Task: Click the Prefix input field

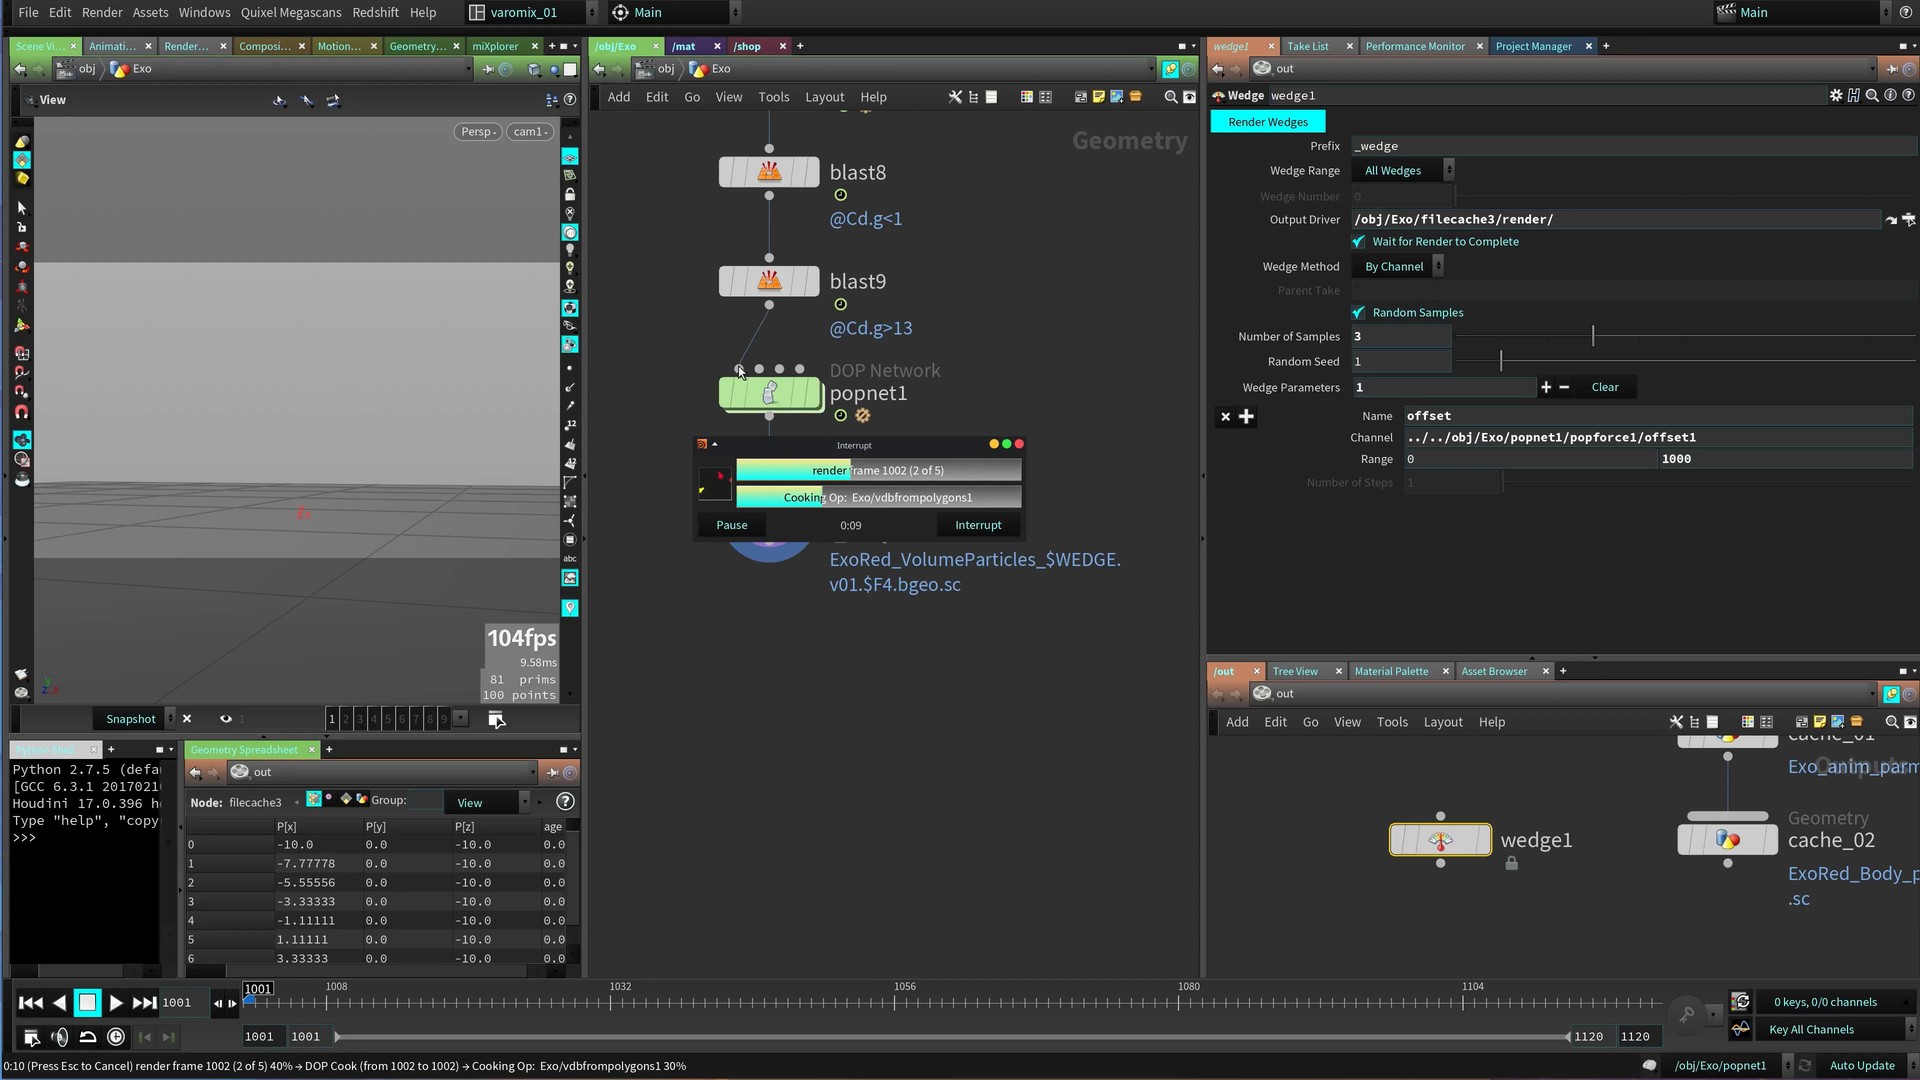Action: (1630, 146)
